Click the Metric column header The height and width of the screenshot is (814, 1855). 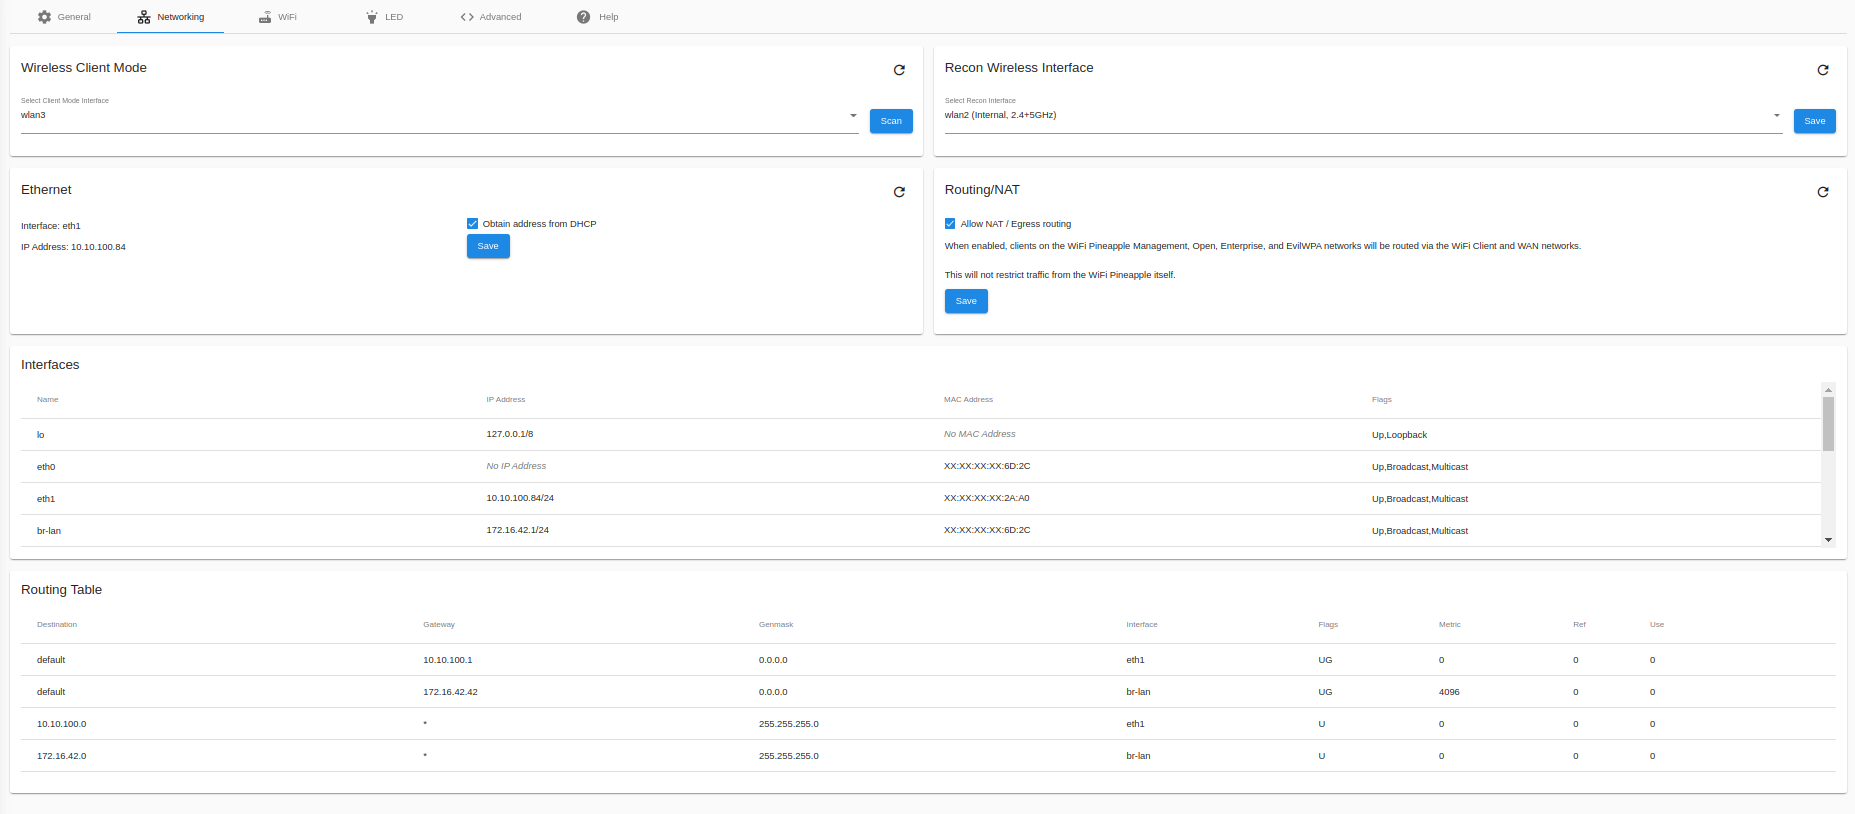click(x=1450, y=625)
